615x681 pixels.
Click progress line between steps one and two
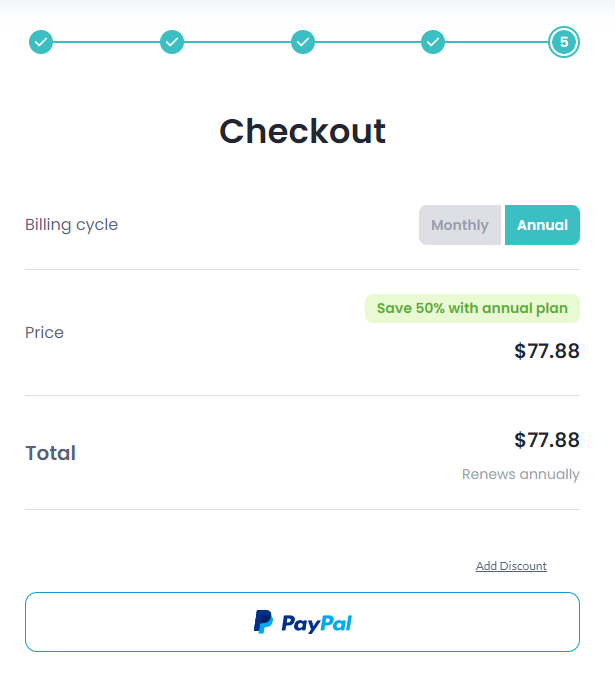tap(106, 42)
